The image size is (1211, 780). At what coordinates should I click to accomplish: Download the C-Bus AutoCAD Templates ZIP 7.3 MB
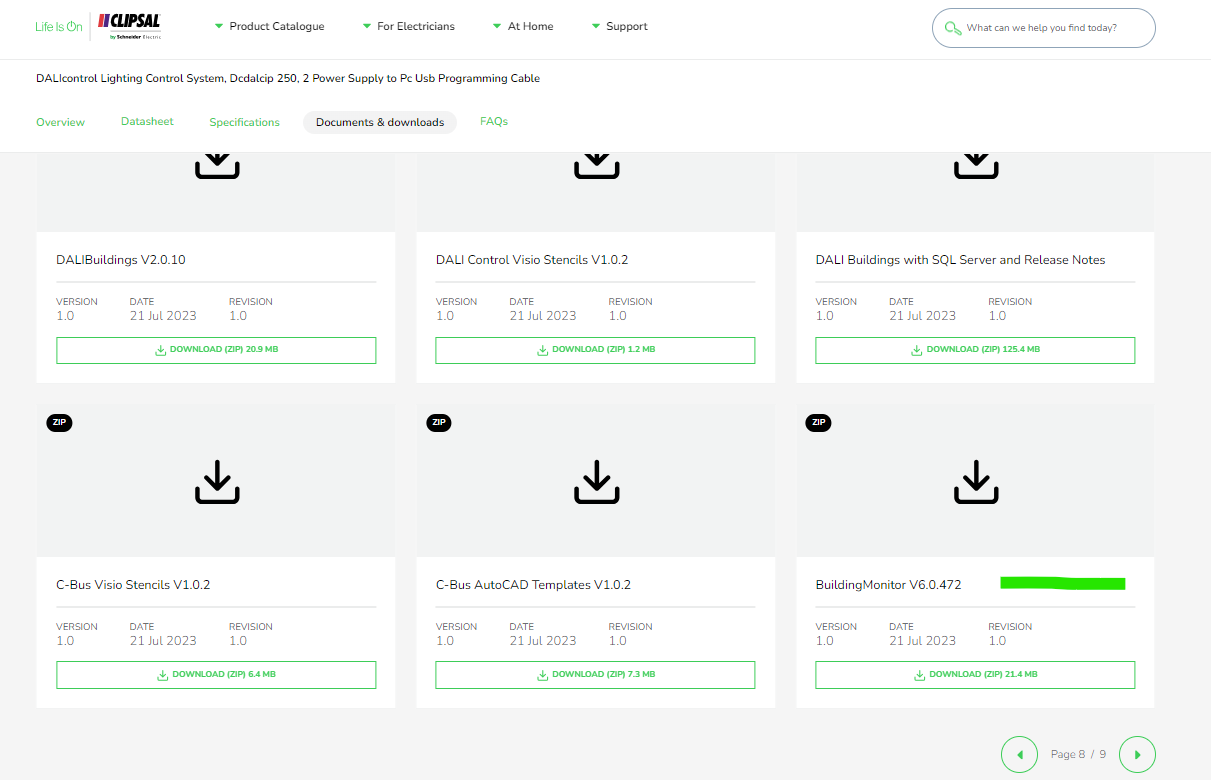click(x=595, y=675)
